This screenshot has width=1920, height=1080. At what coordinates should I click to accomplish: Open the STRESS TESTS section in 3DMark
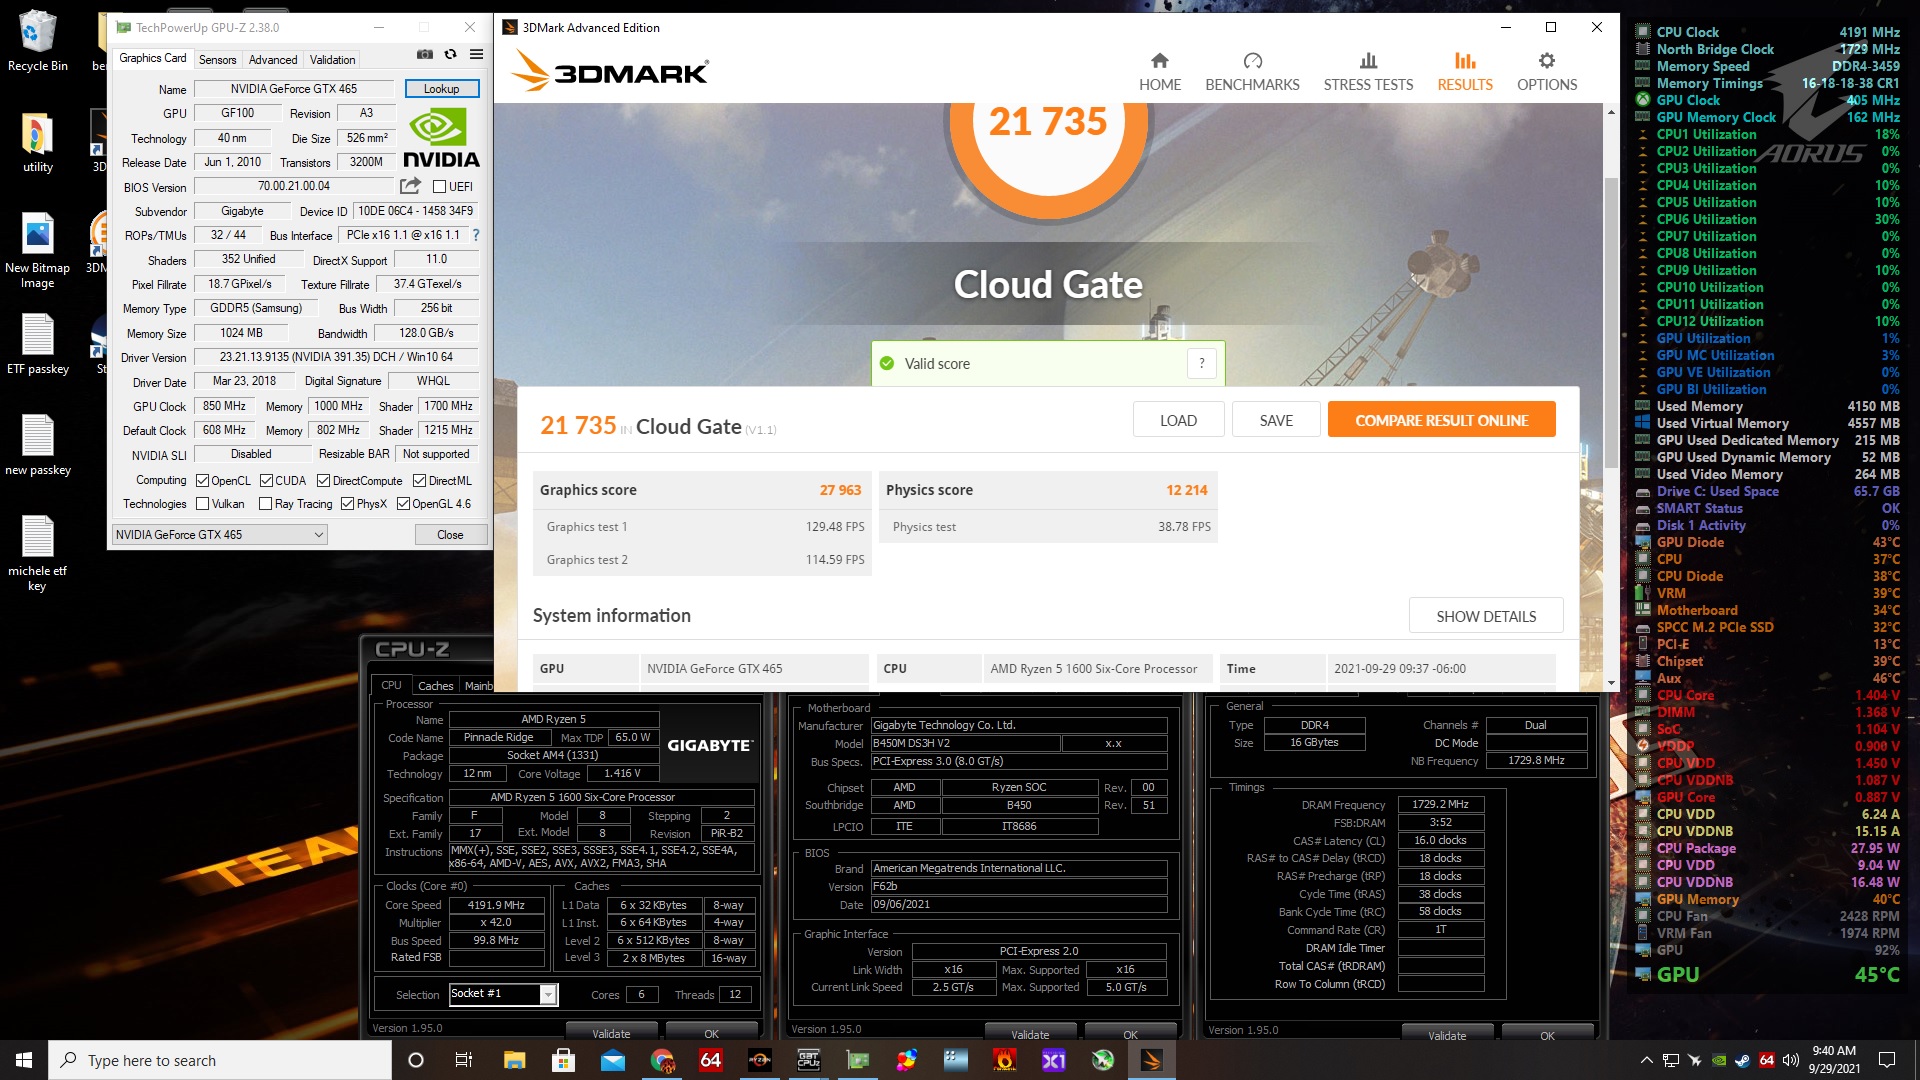(1368, 72)
